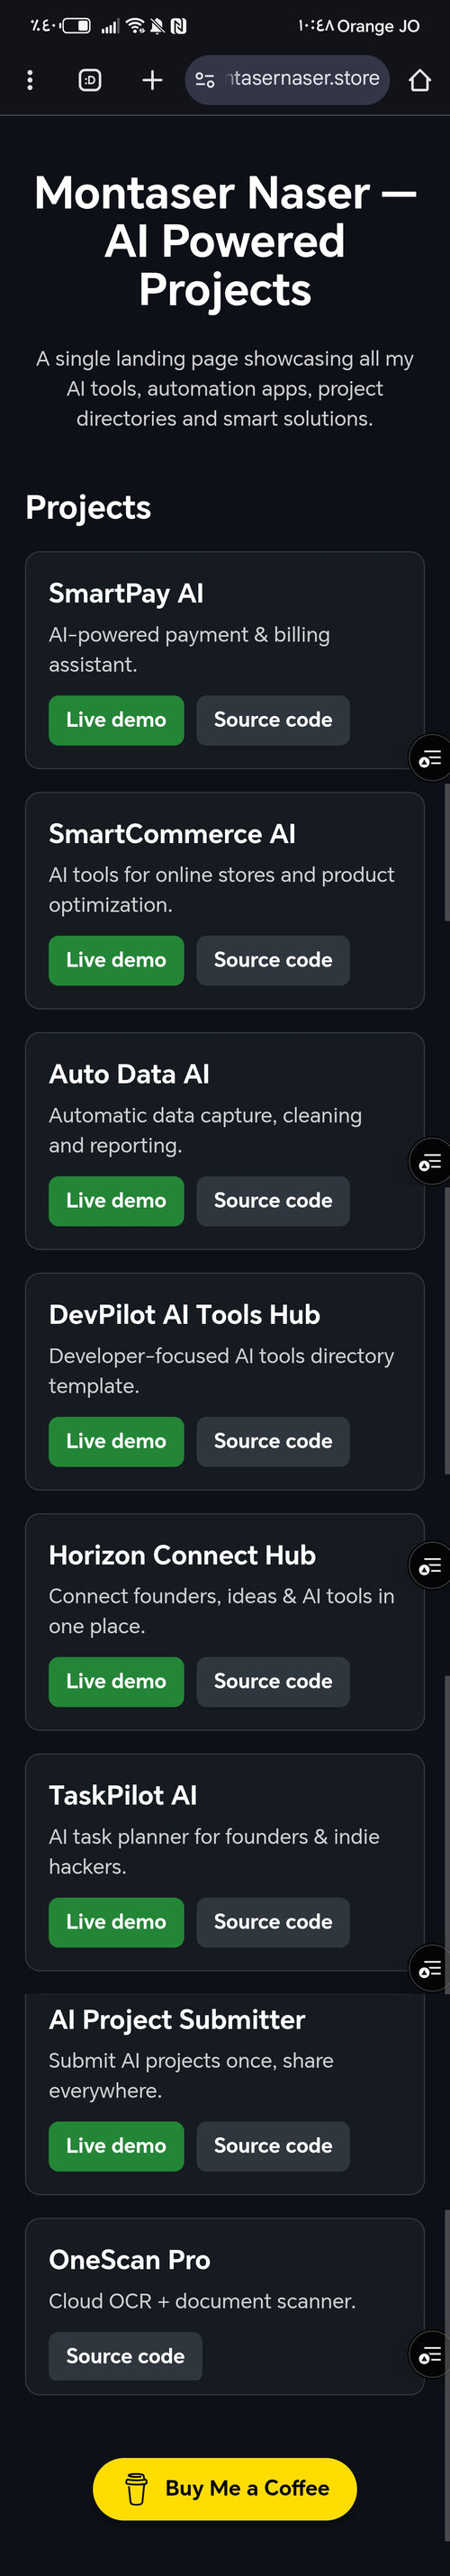
Task: Open Source code for AI Project Submitter
Action: (273, 2146)
